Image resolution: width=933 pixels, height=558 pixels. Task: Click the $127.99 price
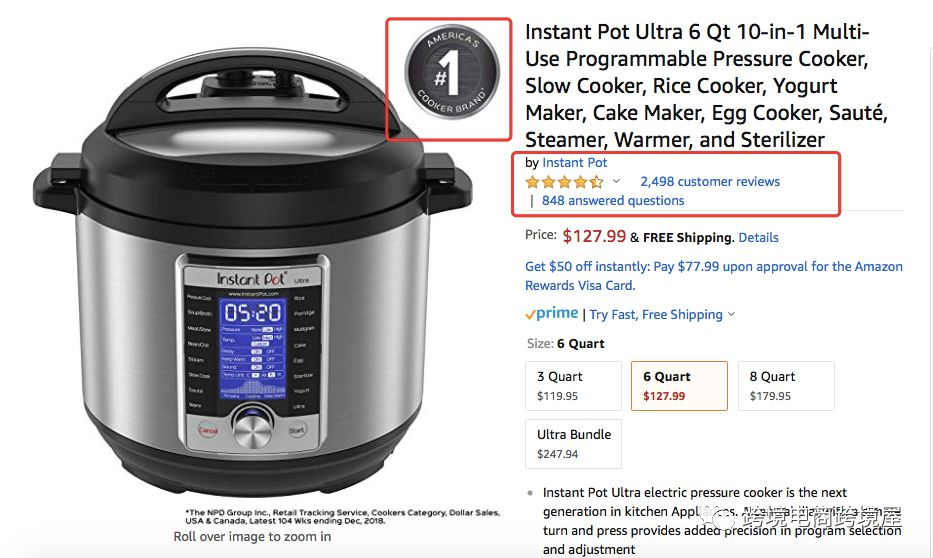[594, 236]
